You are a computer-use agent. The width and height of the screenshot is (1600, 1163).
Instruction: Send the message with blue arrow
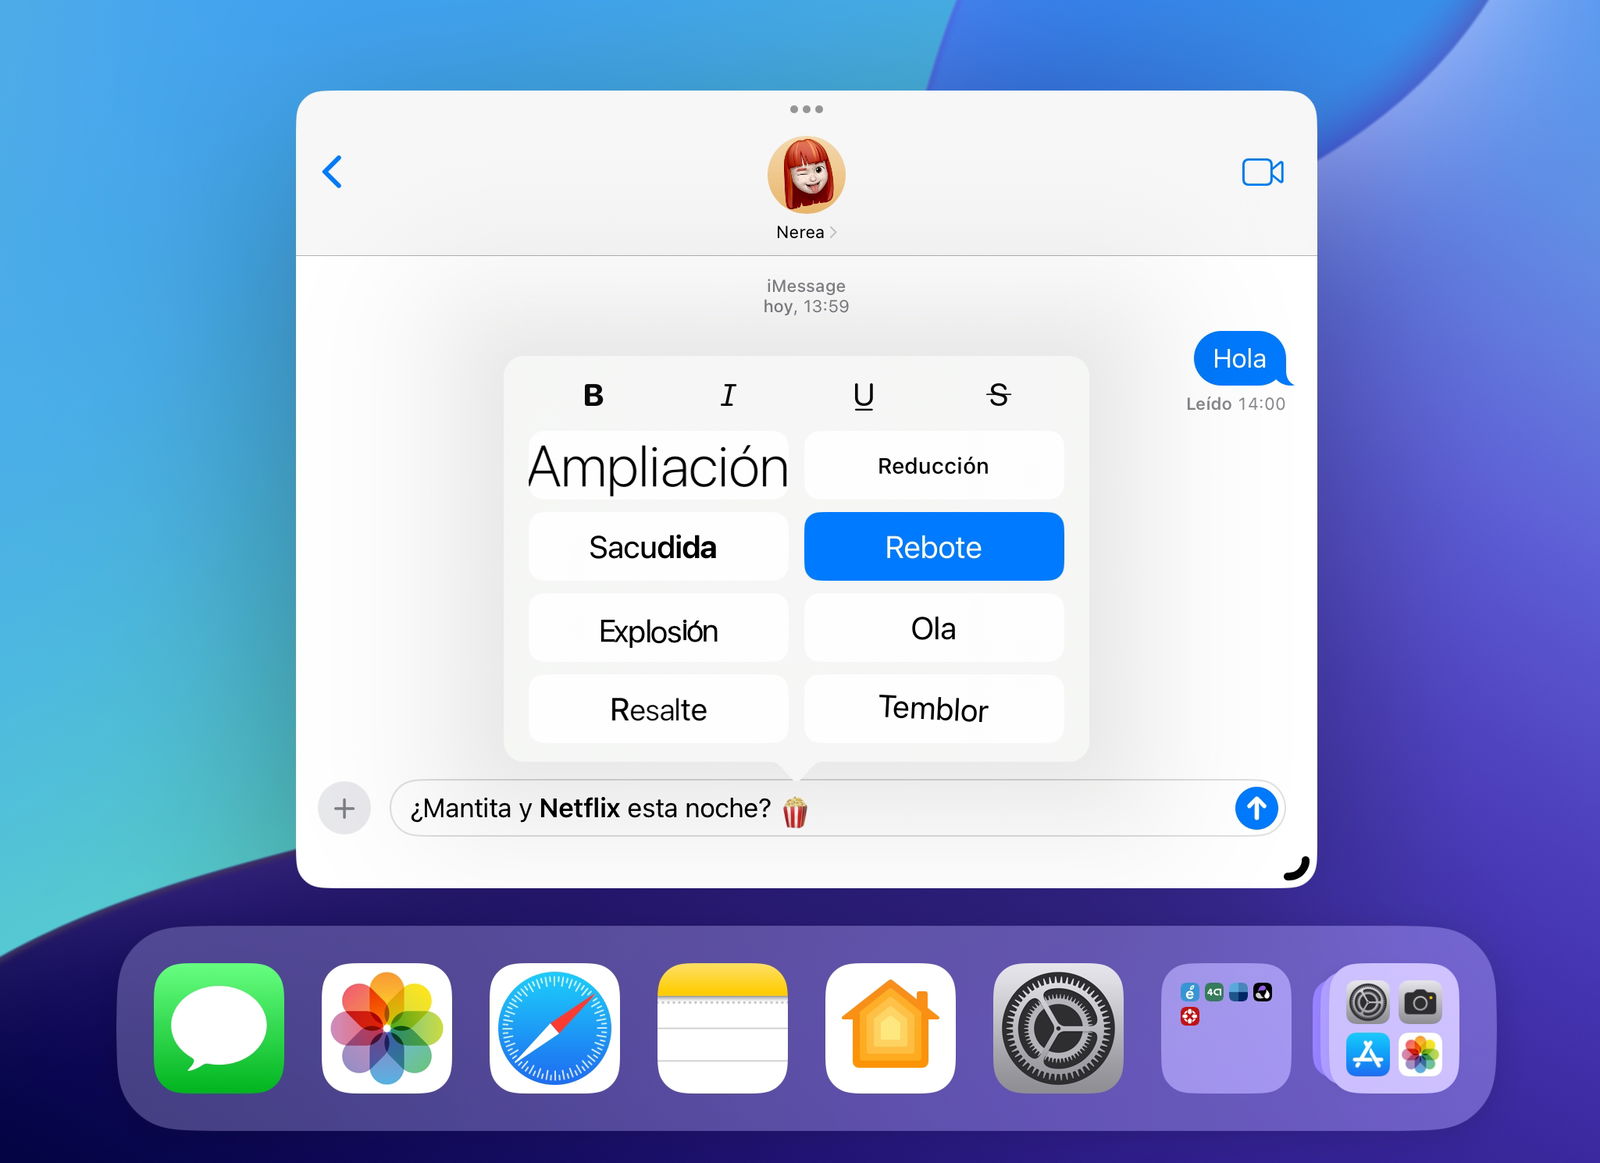[x=1256, y=808]
